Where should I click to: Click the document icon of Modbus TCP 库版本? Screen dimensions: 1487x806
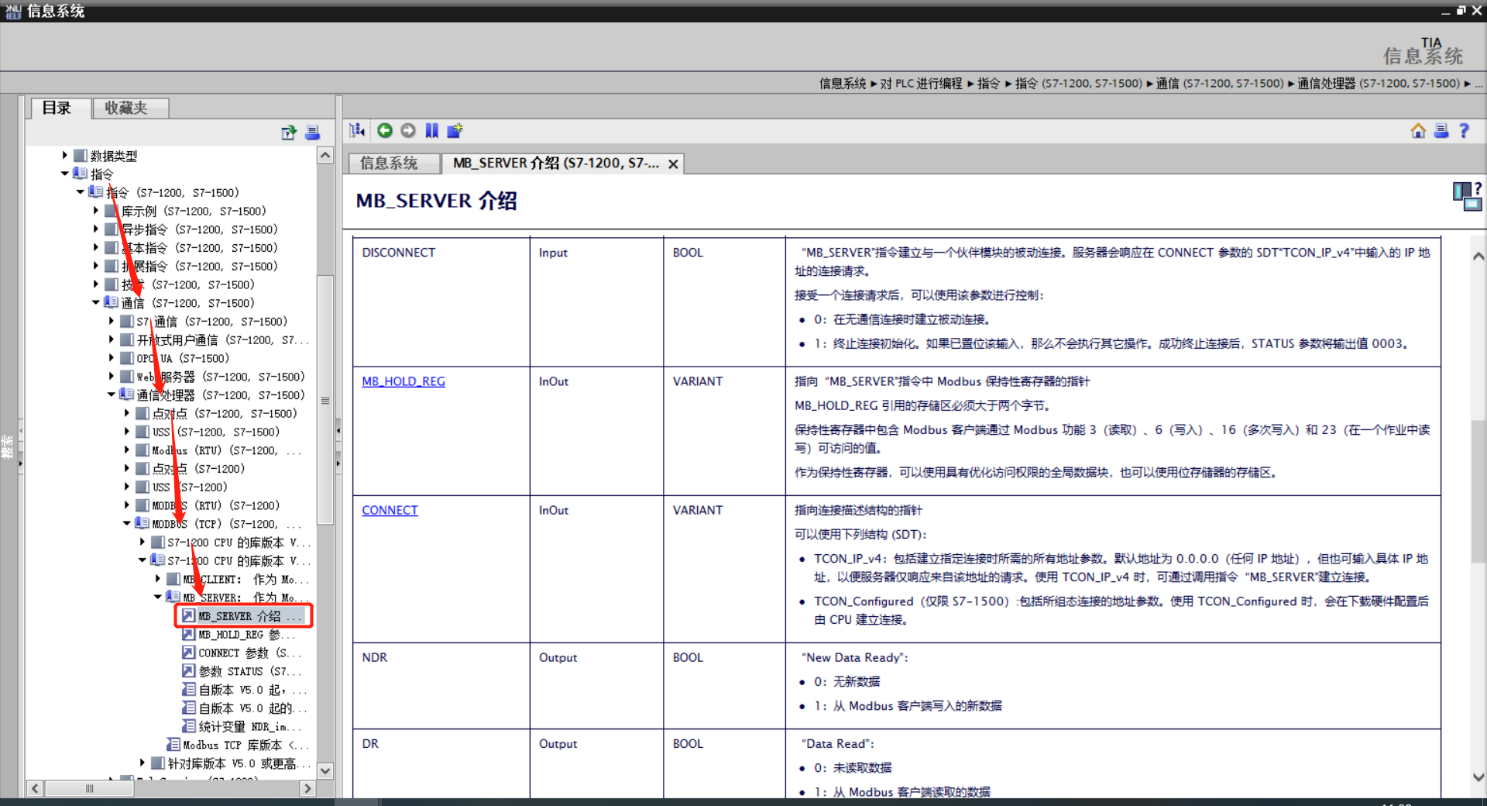click(173, 744)
